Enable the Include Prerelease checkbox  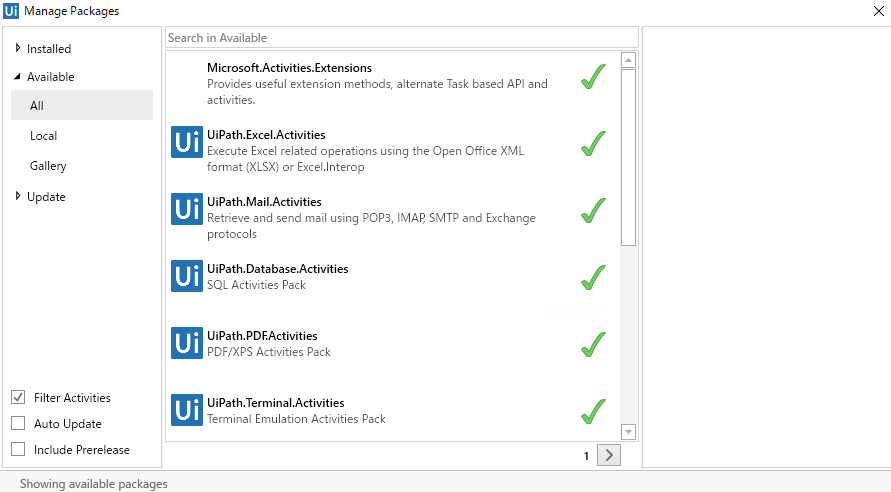click(18, 449)
